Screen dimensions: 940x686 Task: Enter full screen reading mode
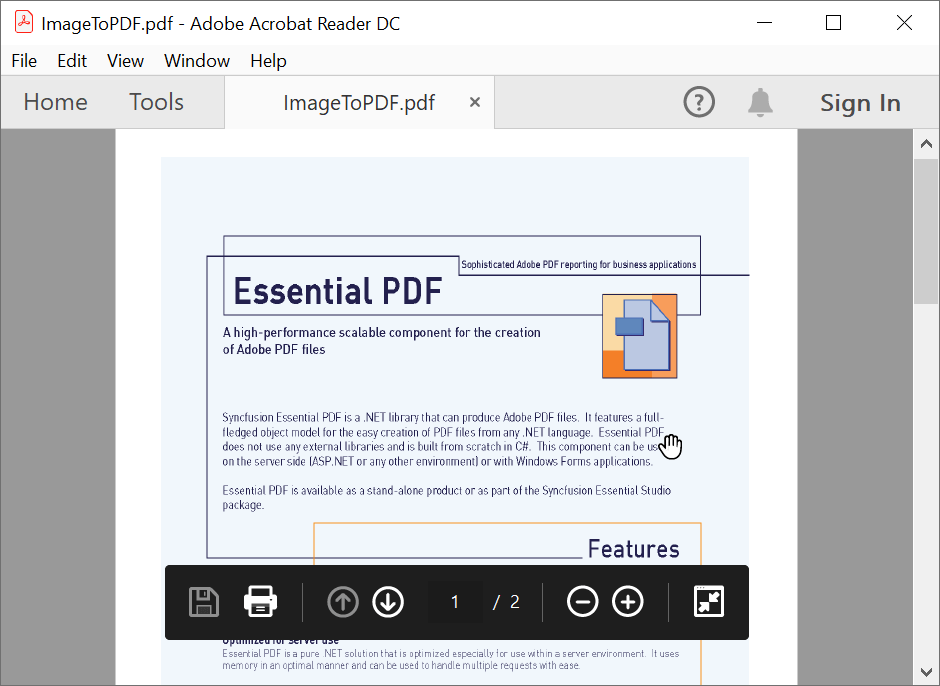coord(708,601)
